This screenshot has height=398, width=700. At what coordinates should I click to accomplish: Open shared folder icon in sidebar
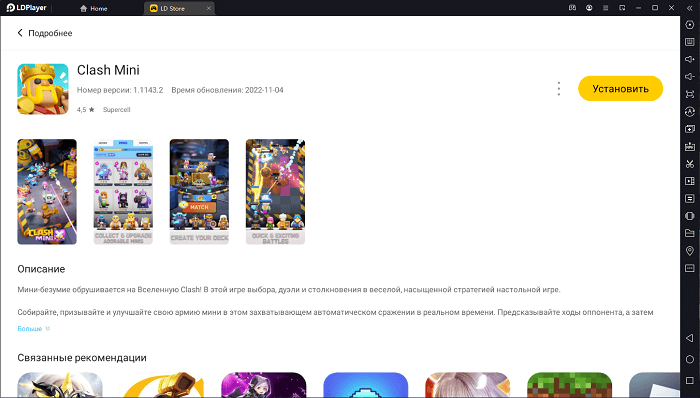[690, 233]
